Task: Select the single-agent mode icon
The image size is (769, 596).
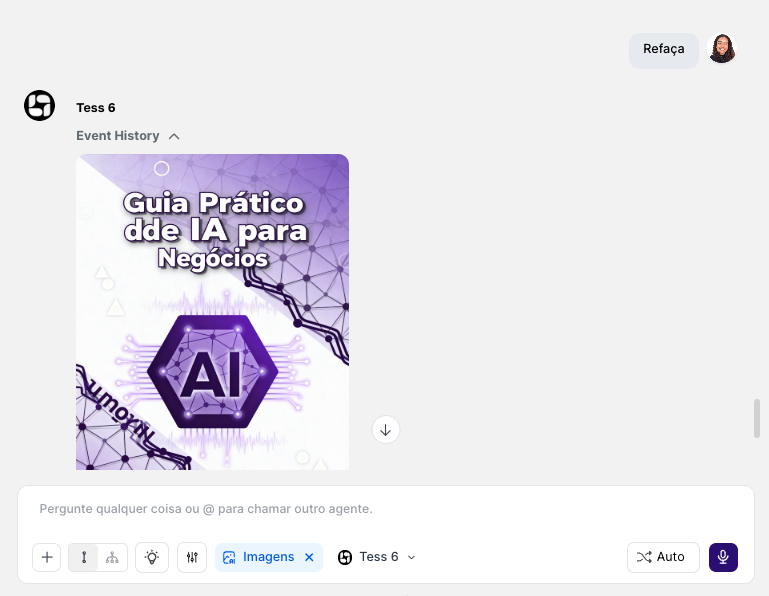Action: click(x=84, y=557)
